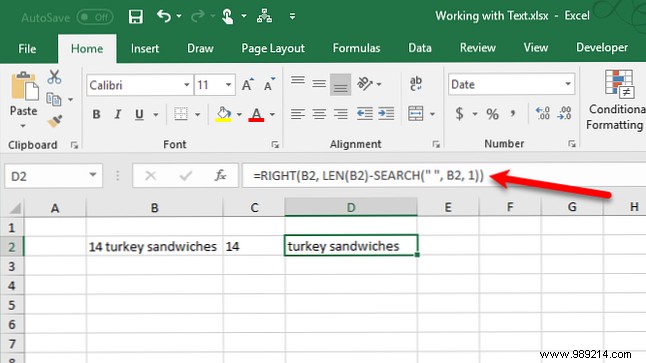The height and width of the screenshot is (363, 646).
Task: Click the Insert Function fx button
Action: point(220,176)
